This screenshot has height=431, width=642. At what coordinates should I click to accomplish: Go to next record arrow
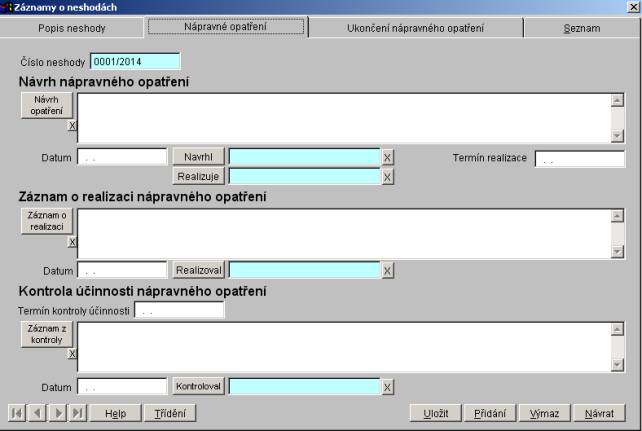58,413
